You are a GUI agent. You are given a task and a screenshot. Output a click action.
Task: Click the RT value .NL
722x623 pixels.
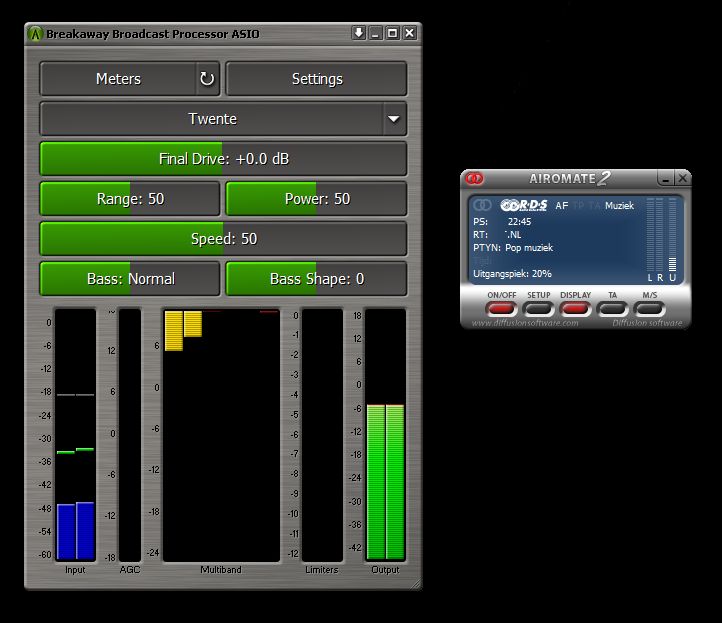(x=513, y=235)
